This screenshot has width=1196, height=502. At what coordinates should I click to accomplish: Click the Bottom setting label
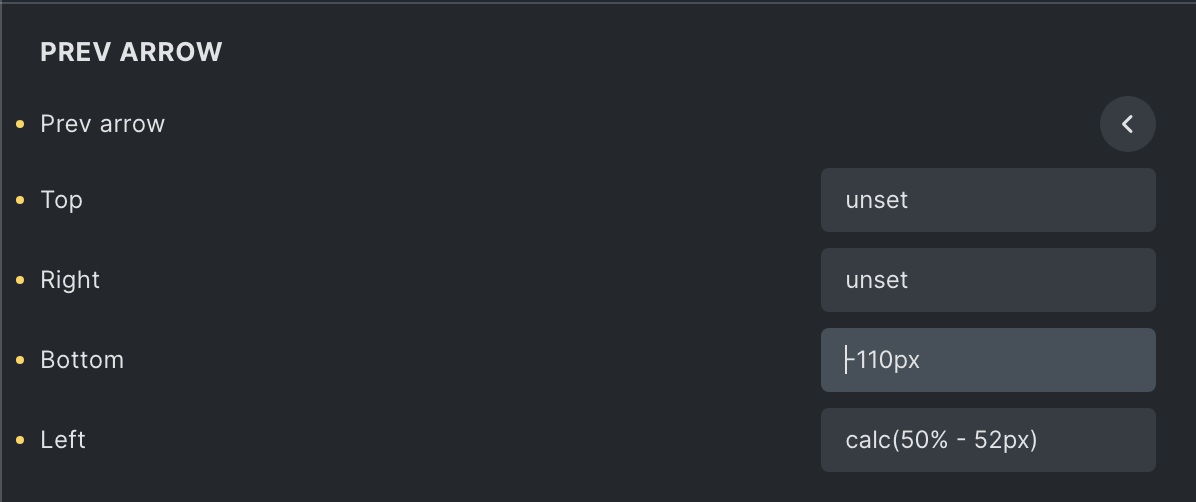[x=82, y=360]
